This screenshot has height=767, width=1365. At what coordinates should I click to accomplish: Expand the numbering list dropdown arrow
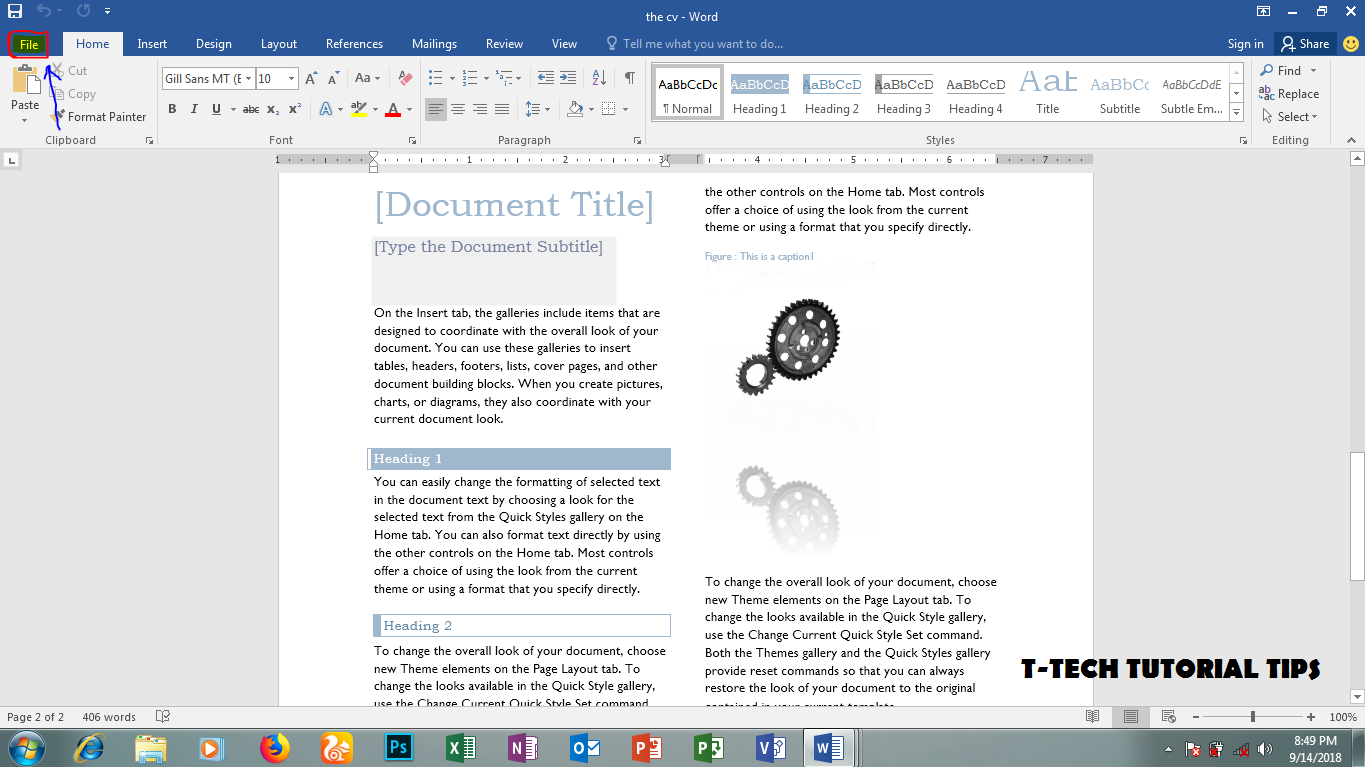click(486, 78)
